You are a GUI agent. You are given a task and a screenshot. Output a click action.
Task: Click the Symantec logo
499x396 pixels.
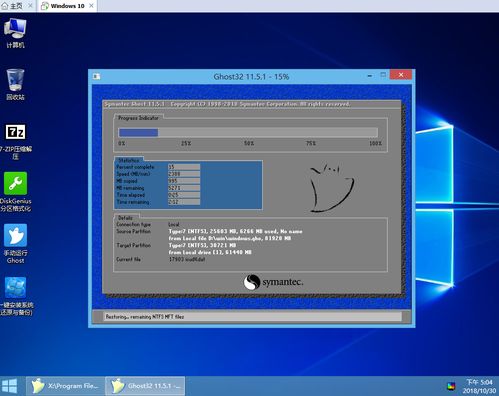(273, 282)
